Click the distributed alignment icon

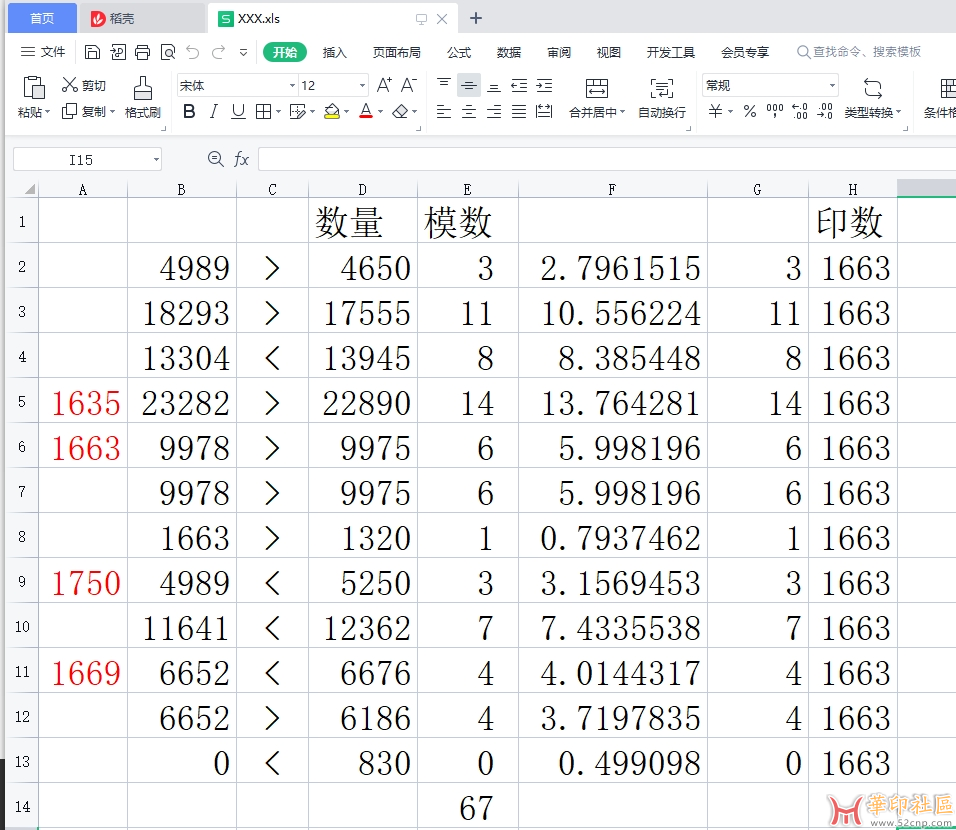pyautogui.click(x=544, y=112)
